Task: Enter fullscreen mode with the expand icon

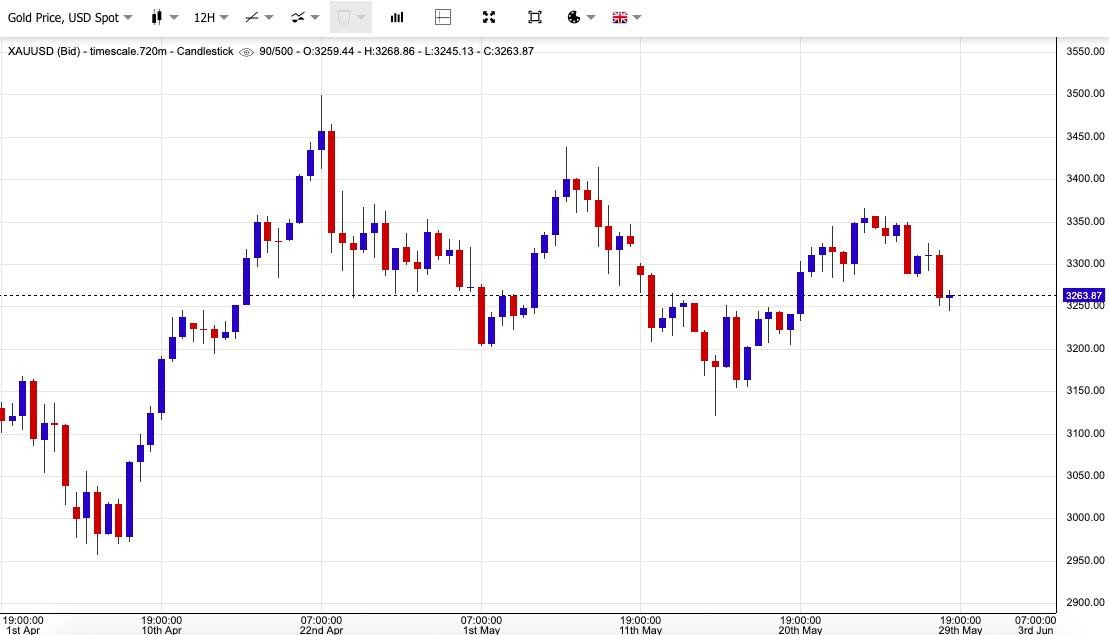Action: click(489, 18)
